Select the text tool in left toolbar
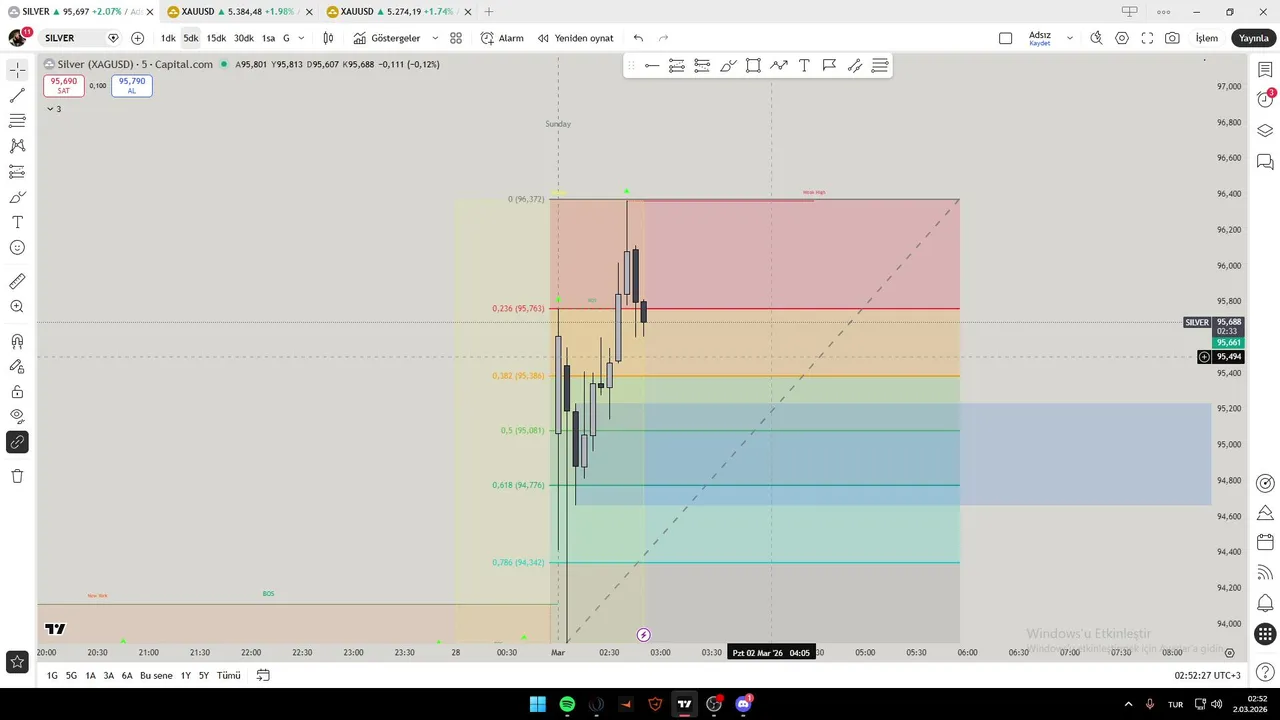1280x720 pixels. (17, 222)
